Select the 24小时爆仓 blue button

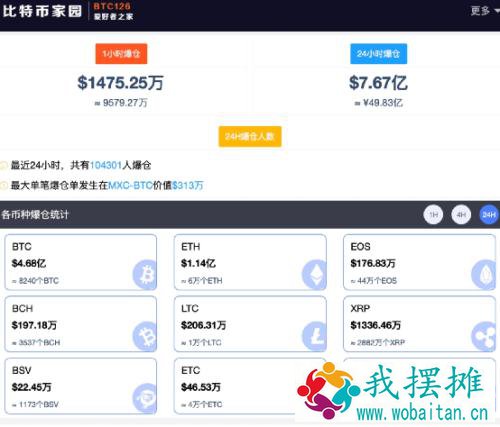tap(378, 54)
